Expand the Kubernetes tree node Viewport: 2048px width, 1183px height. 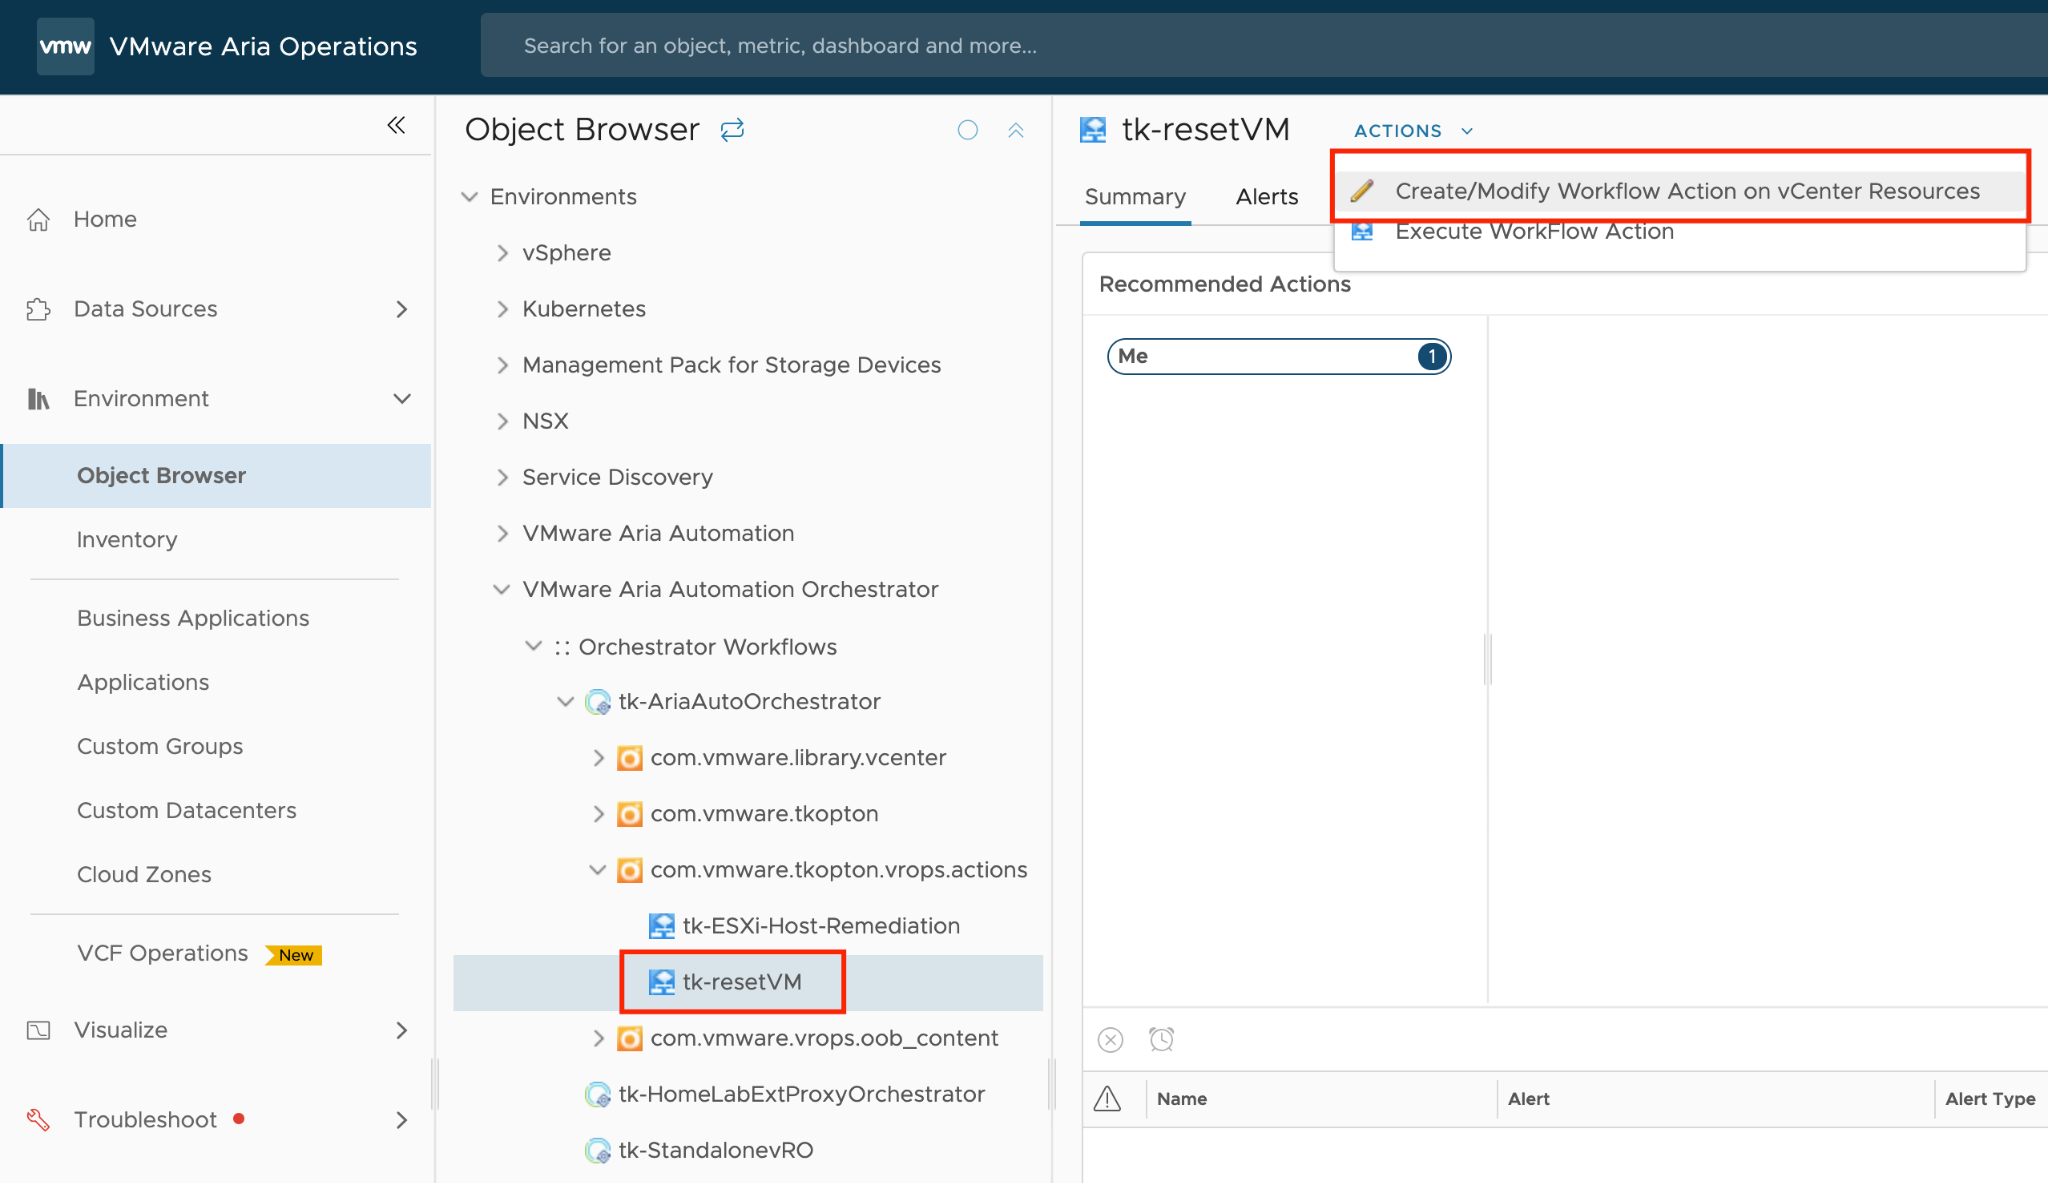click(x=502, y=309)
